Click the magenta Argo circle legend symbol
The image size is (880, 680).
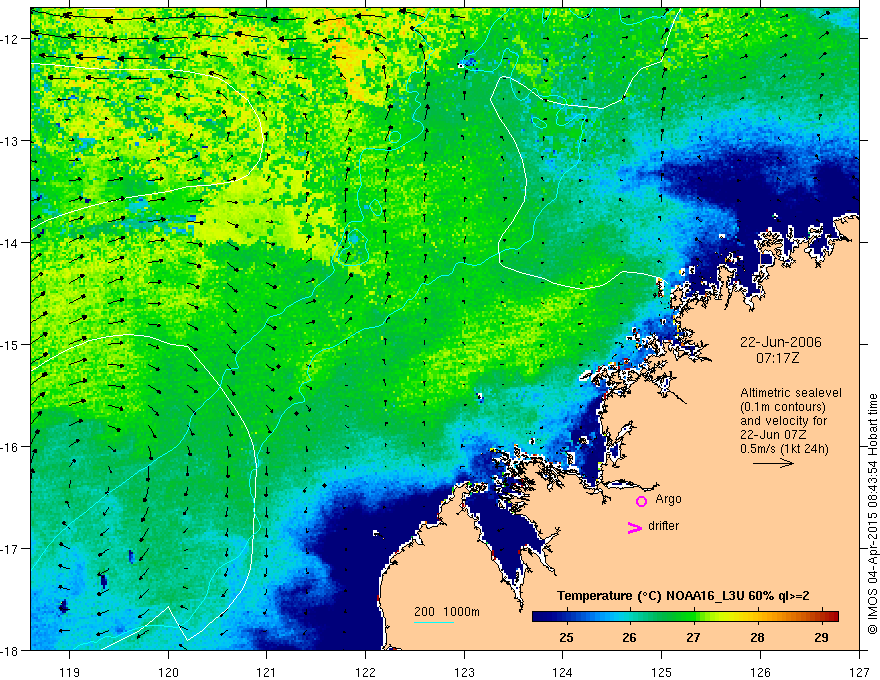coord(641,501)
